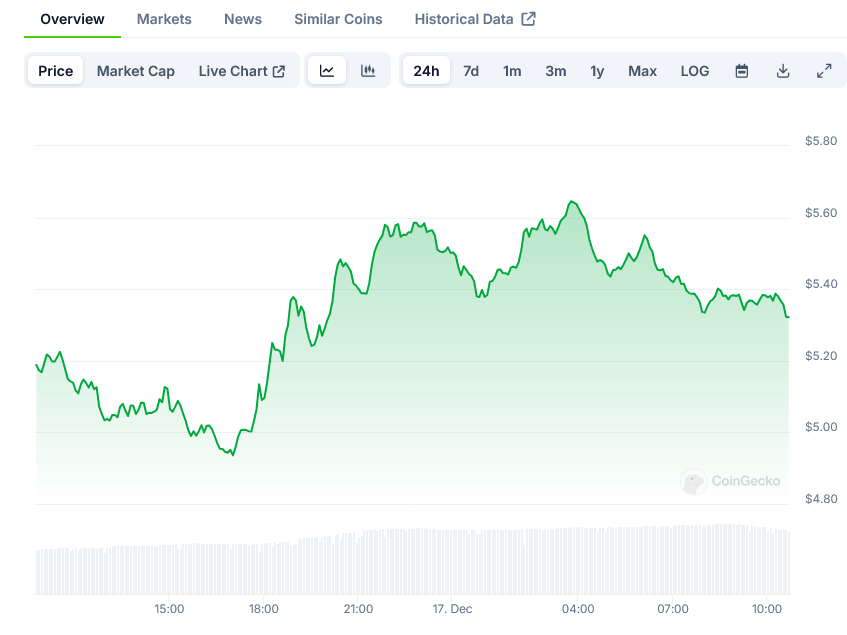Image resolution: width=847 pixels, height=635 pixels.
Task: Set chart range to 7d
Action: [x=471, y=71]
